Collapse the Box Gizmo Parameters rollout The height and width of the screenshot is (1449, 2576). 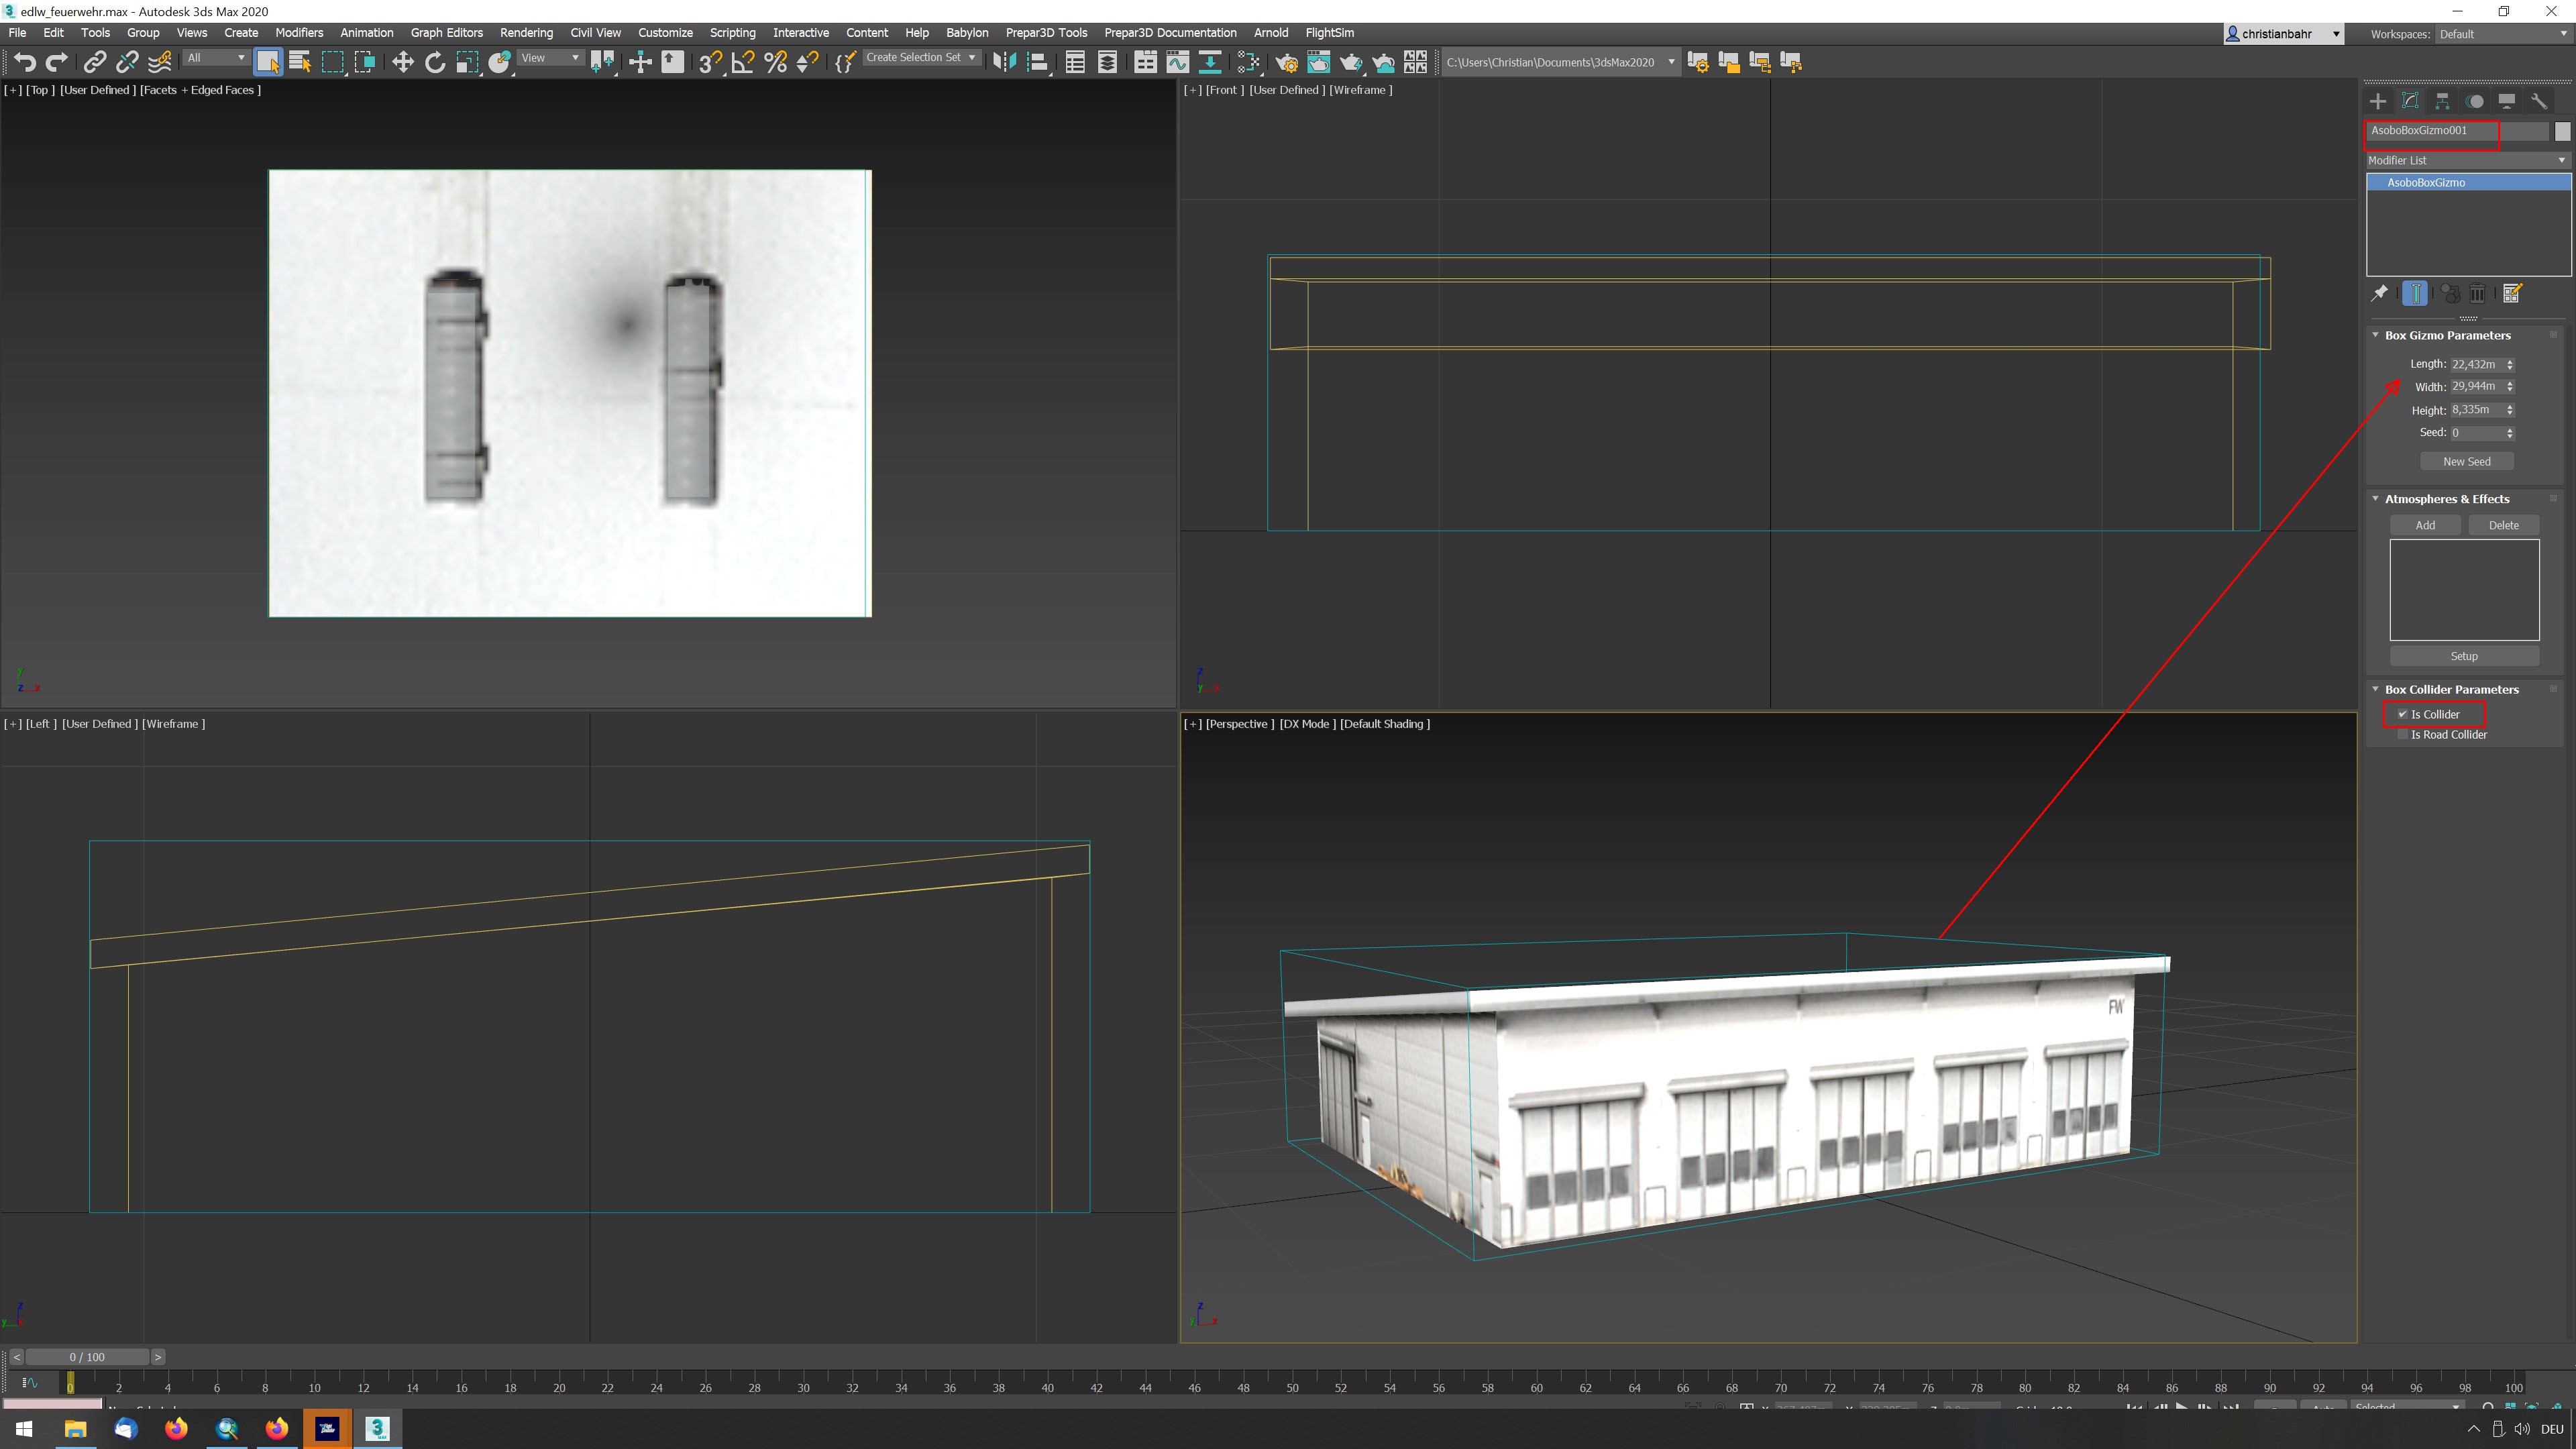(x=2376, y=335)
